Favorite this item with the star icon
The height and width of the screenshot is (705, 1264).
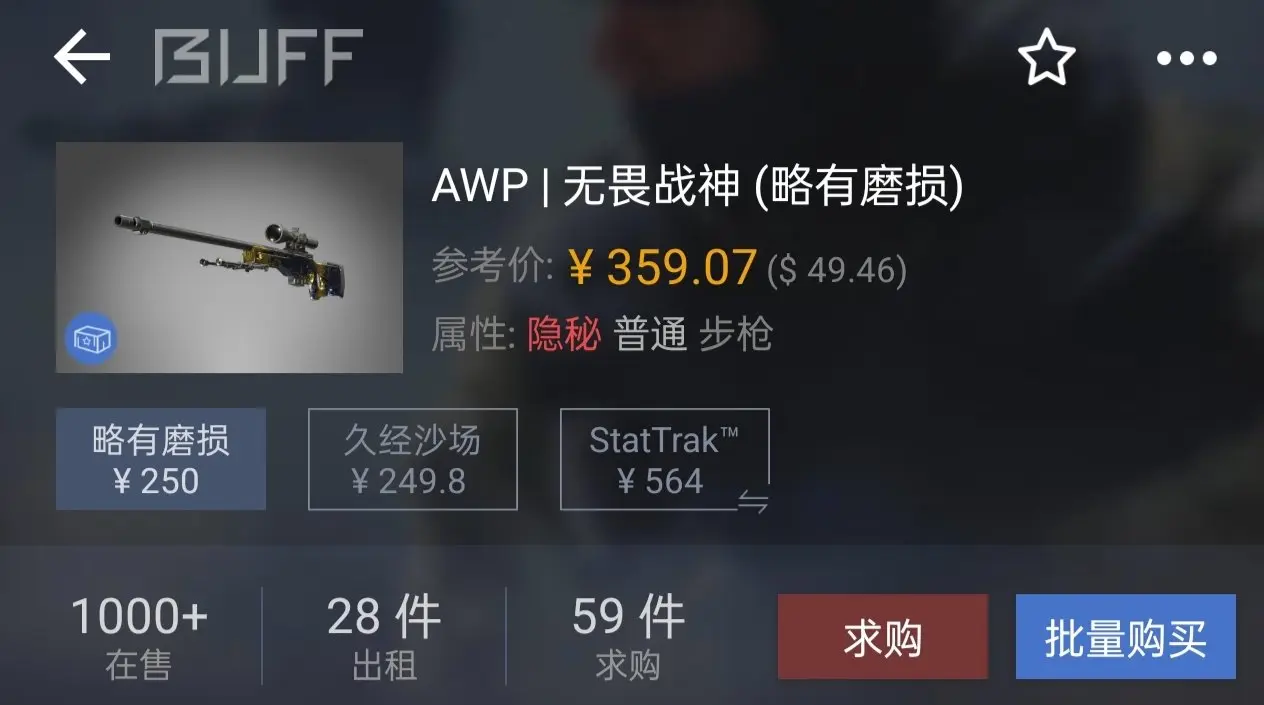click(1047, 57)
